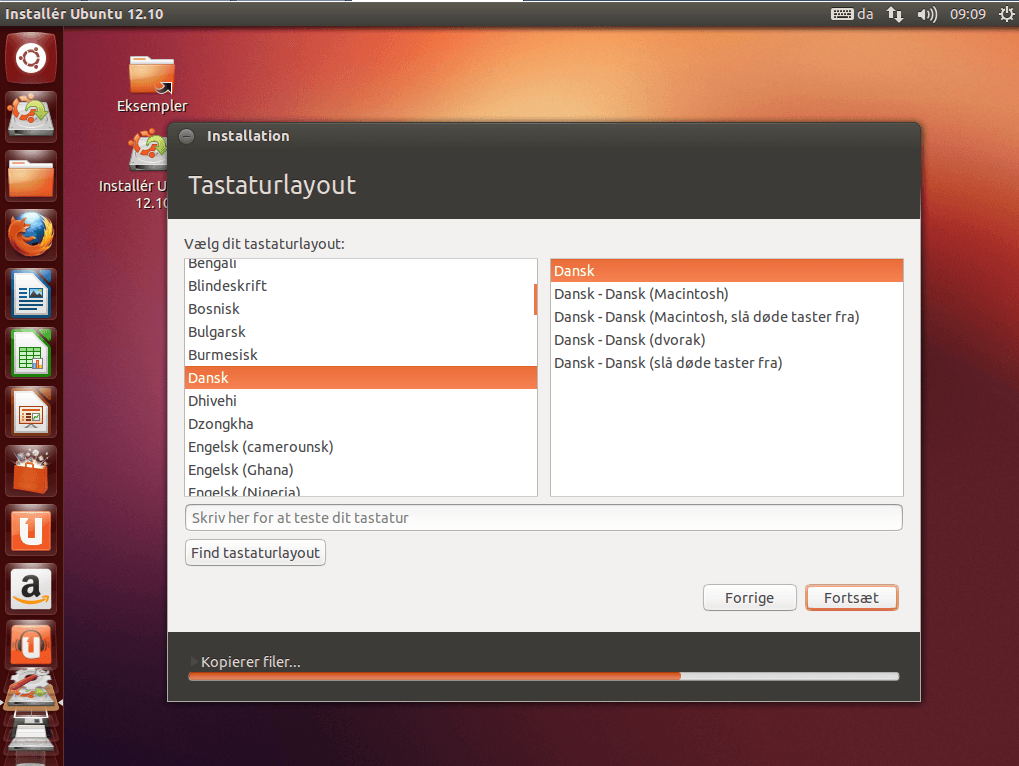Screen dimensions: 1019x766
Task: Click the clock showing 09:09
Action: pyautogui.click(x=967, y=14)
